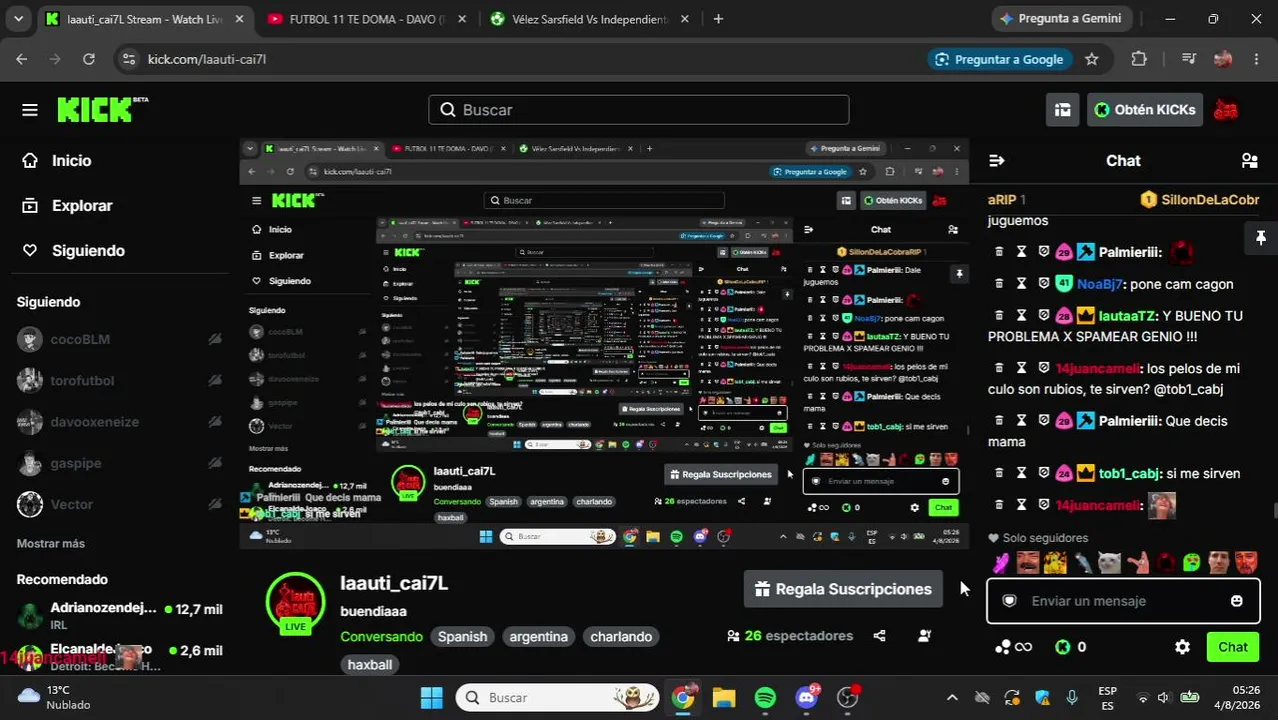Open the Conversando category link
Screen dimensions: 1278x720
[381, 637]
